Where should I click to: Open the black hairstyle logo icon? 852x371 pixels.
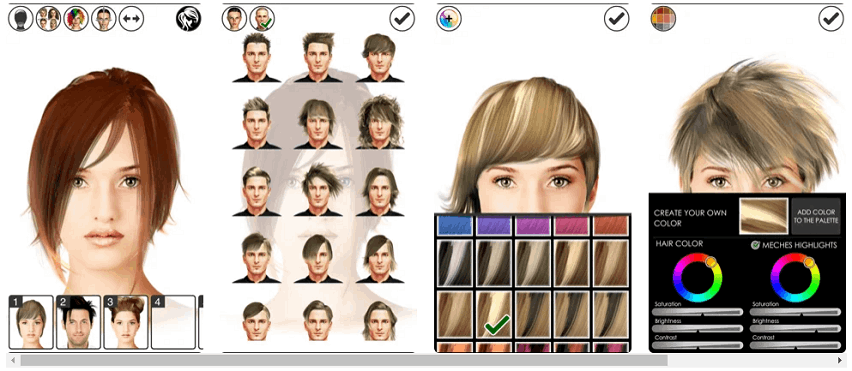pyautogui.click(x=189, y=18)
